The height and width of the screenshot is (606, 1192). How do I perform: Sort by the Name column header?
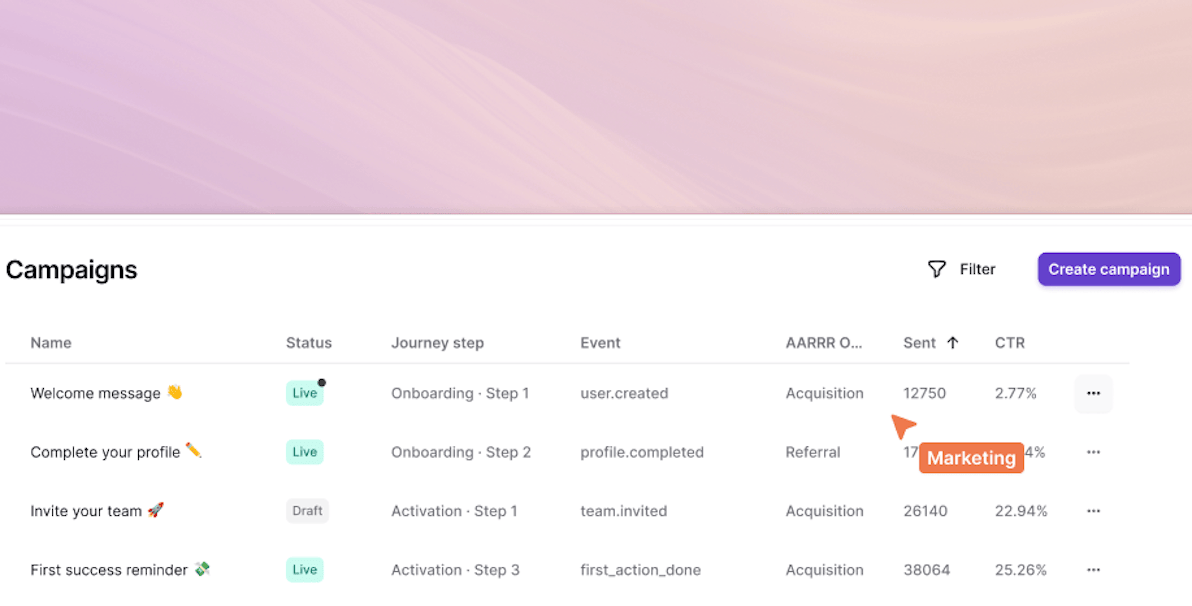pos(51,343)
